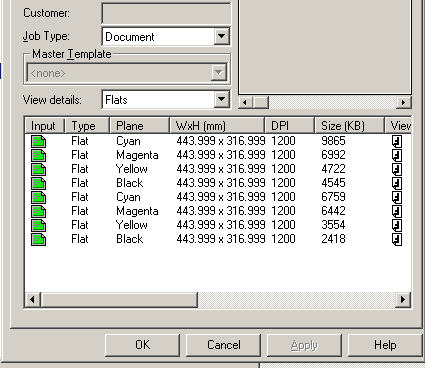This screenshot has height=368, width=425.
Task: Open the view icon for the 9865 KB Cyan flat
Action: point(397,141)
